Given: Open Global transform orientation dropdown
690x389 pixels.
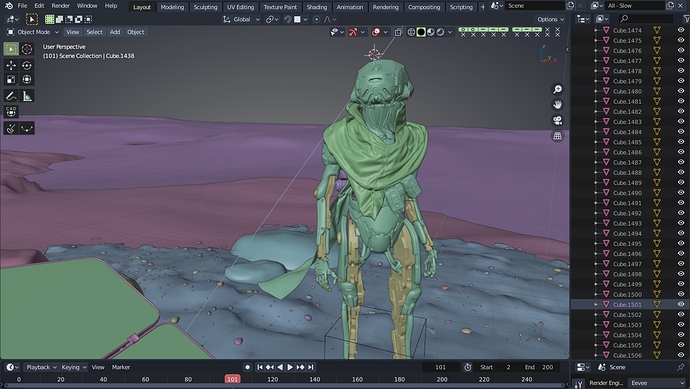Looking at the screenshot, I should pos(242,19).
